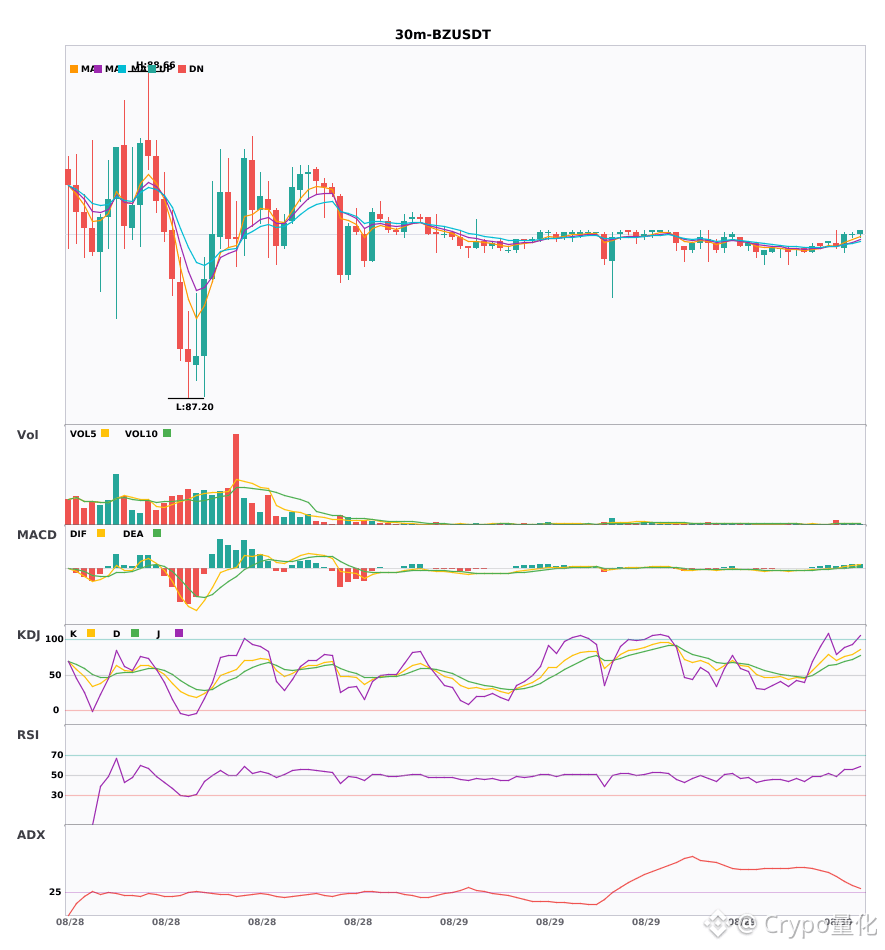Click the 100 axis value in KDJ
Viewport: 885px width, 950px height.
55,639
